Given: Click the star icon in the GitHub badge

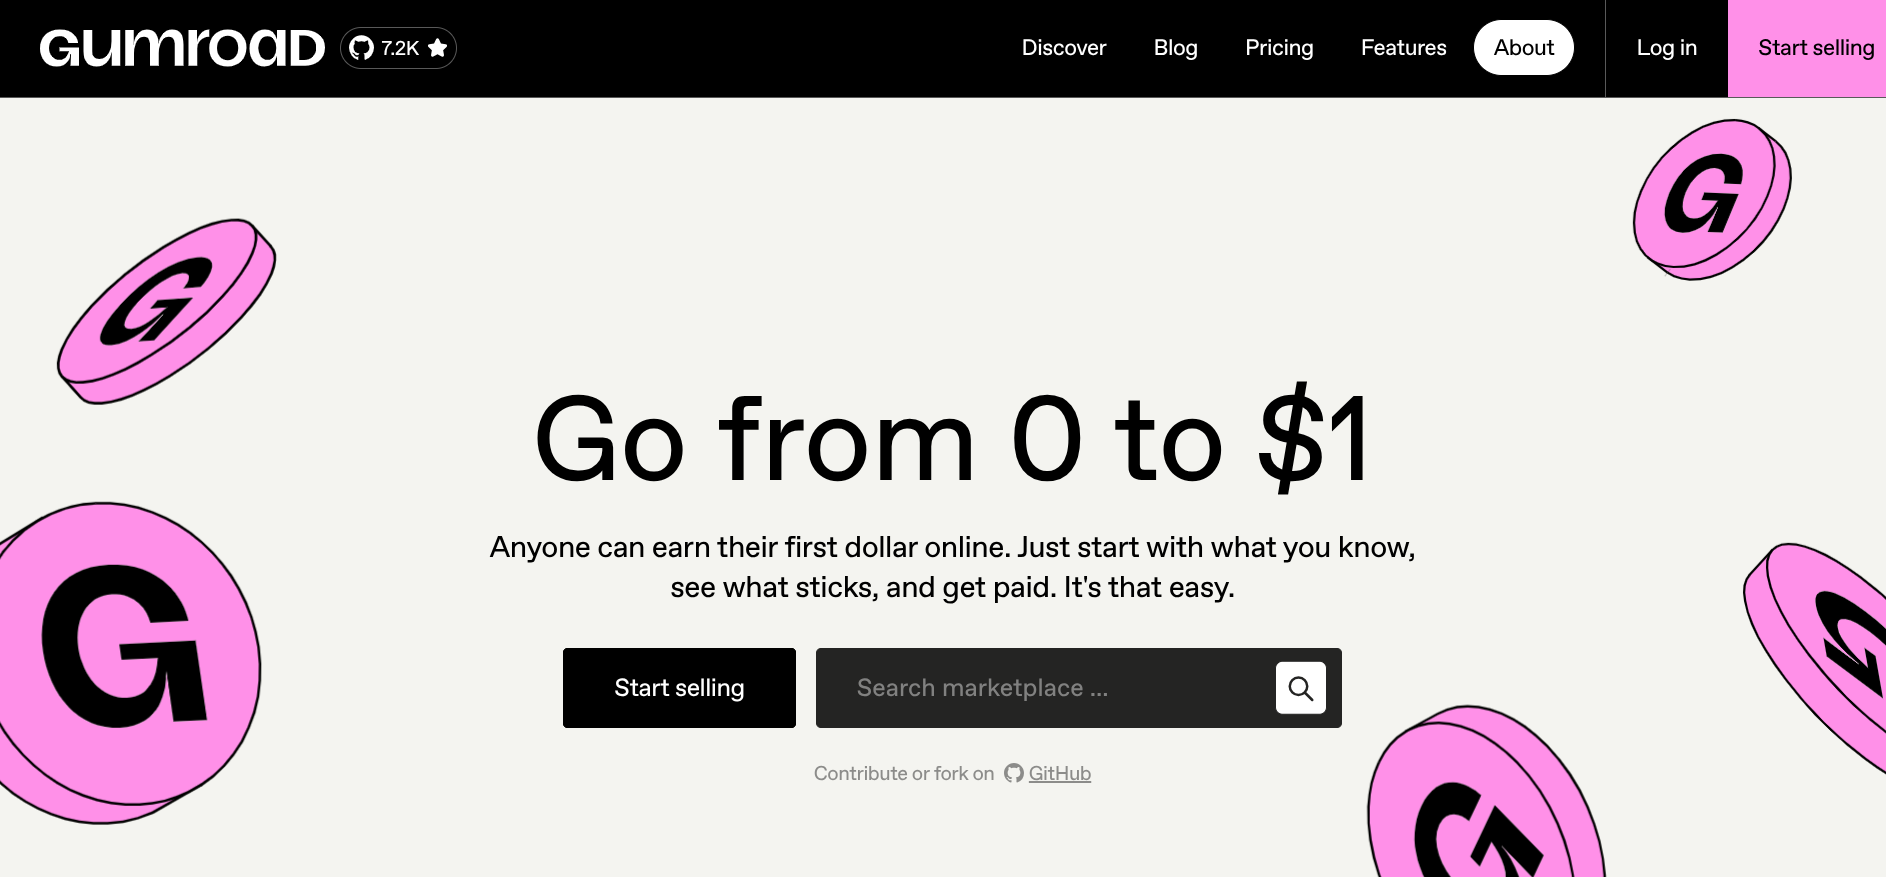Looking at the screenshot, I should [437, 48].
